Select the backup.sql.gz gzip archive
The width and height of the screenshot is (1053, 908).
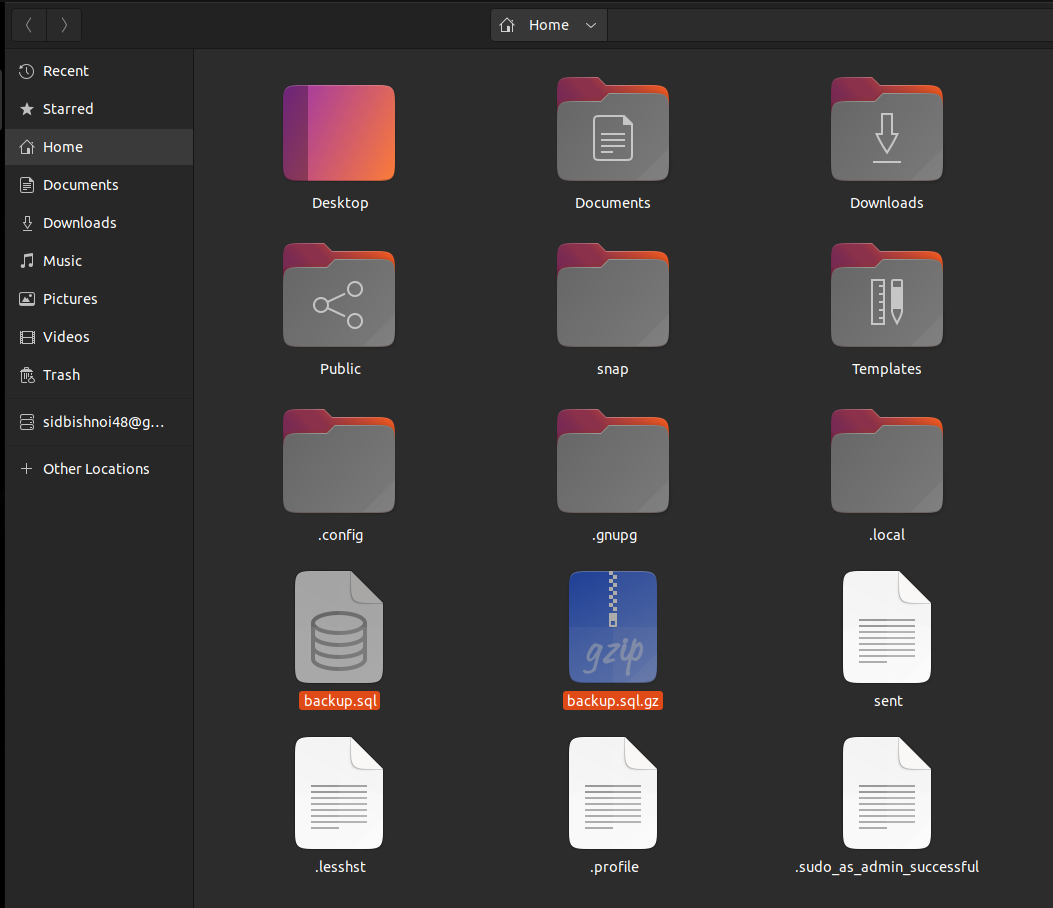click(612, 627)
